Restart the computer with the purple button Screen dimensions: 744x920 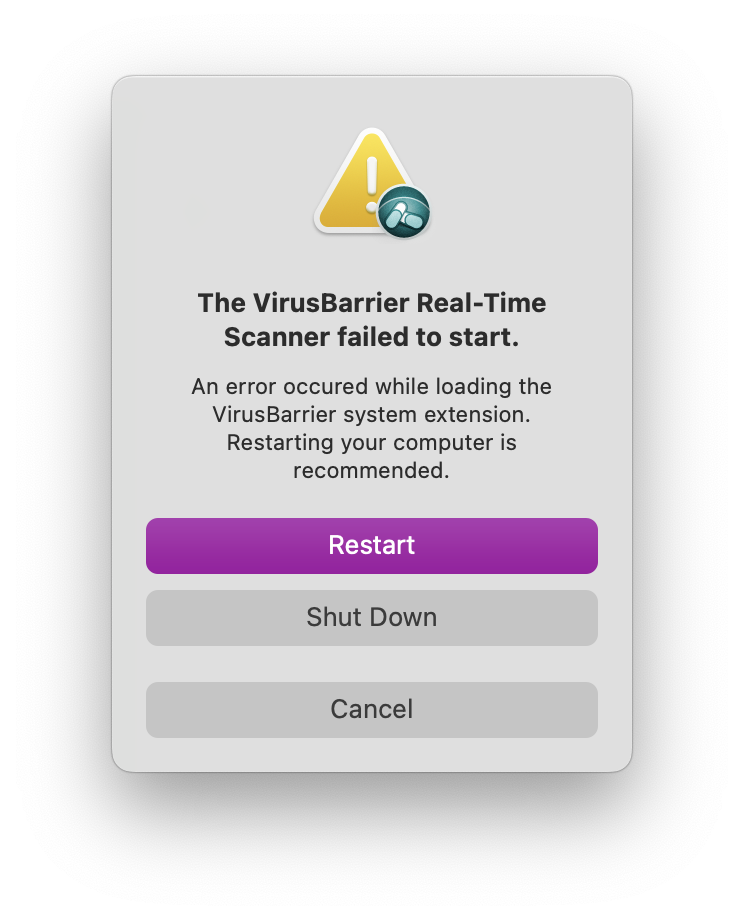(x=371, y=546)
